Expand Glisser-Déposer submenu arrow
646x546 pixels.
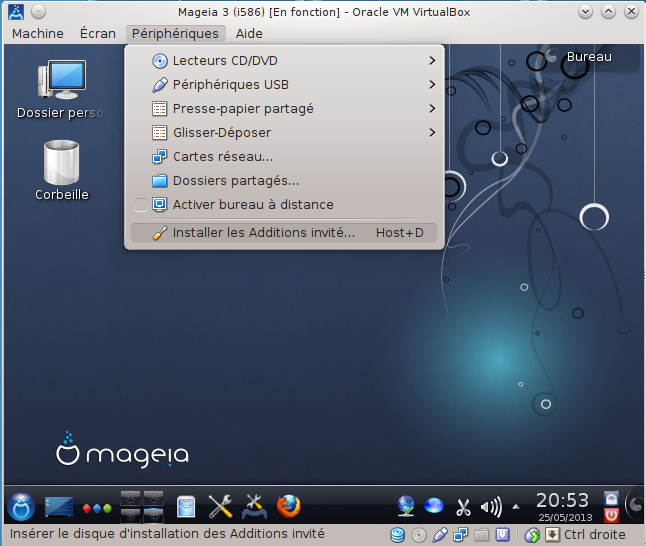(x=432, y=133)
